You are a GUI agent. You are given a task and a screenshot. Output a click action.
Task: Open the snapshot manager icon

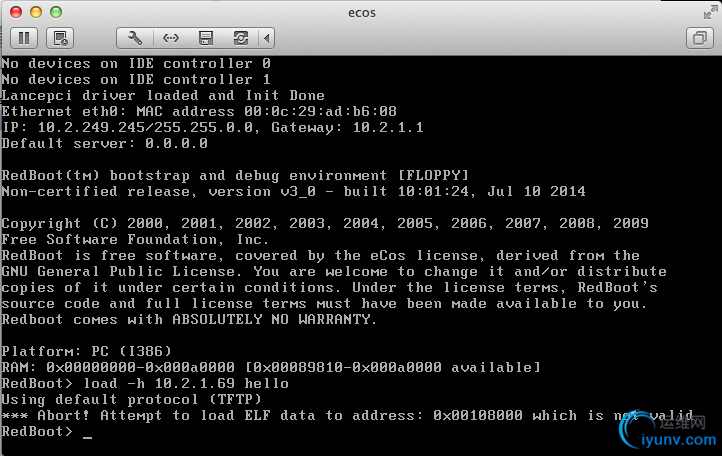point(60,38)
